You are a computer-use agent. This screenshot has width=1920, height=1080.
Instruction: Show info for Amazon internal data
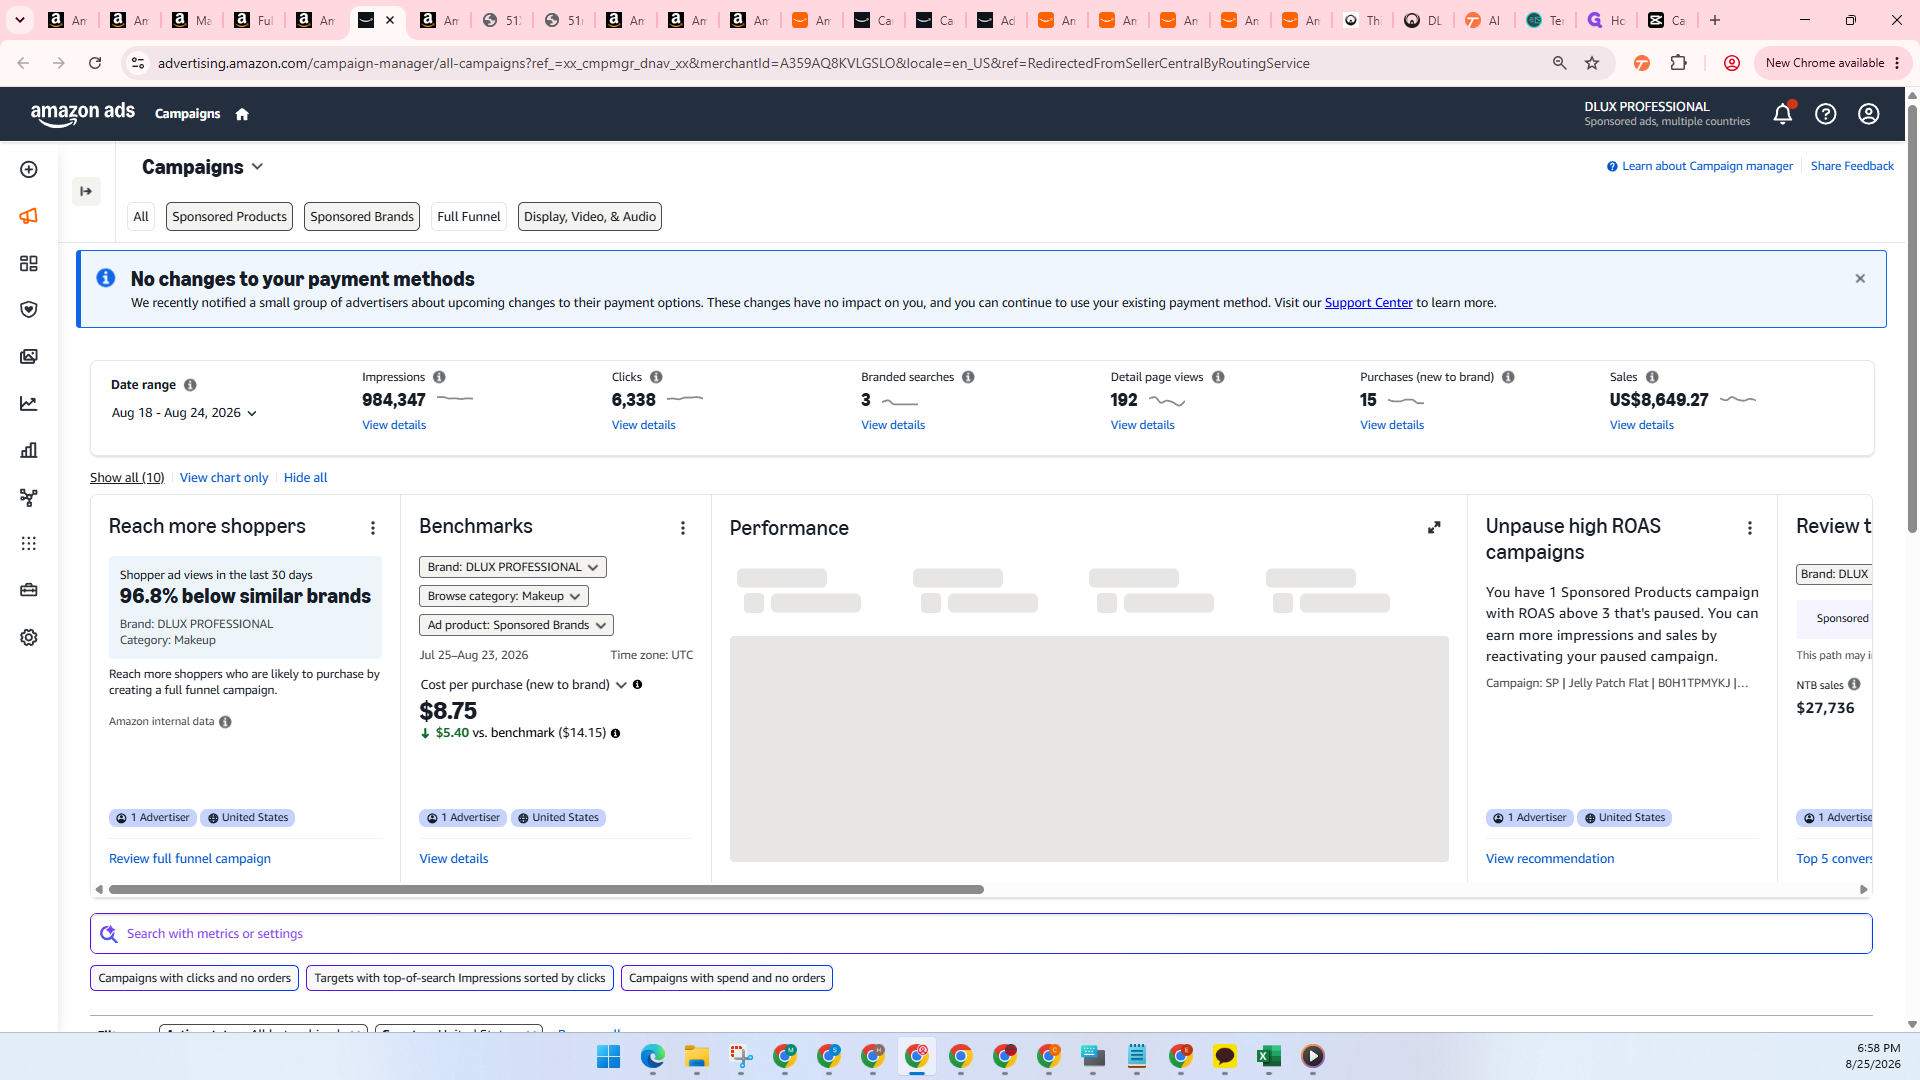click(225, 722)
